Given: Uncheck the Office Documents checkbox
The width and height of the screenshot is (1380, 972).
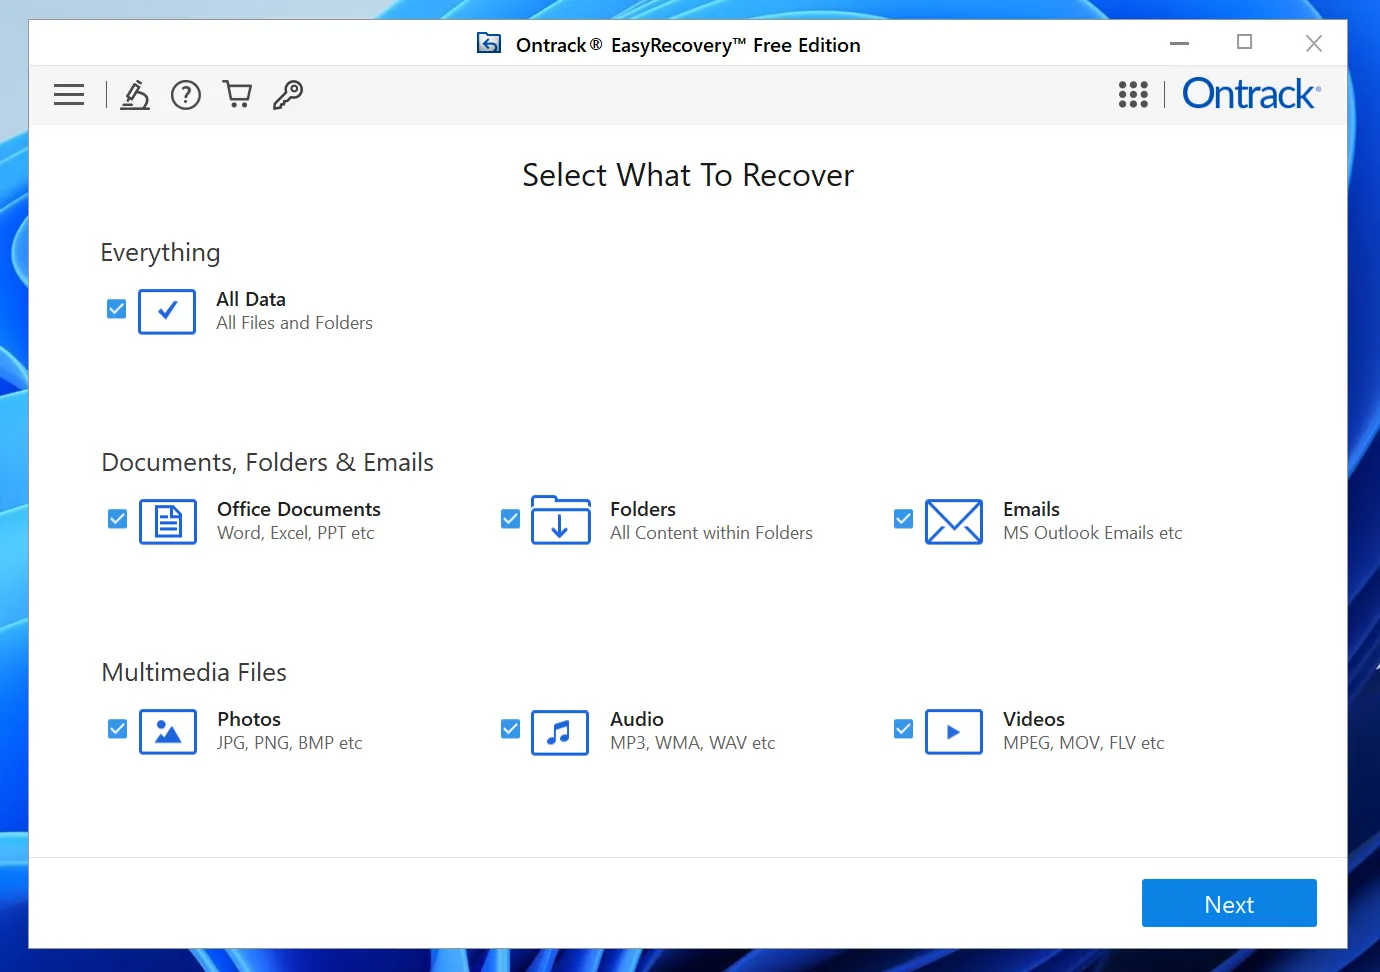Looking at the screenshot, I should pos(118,519).
